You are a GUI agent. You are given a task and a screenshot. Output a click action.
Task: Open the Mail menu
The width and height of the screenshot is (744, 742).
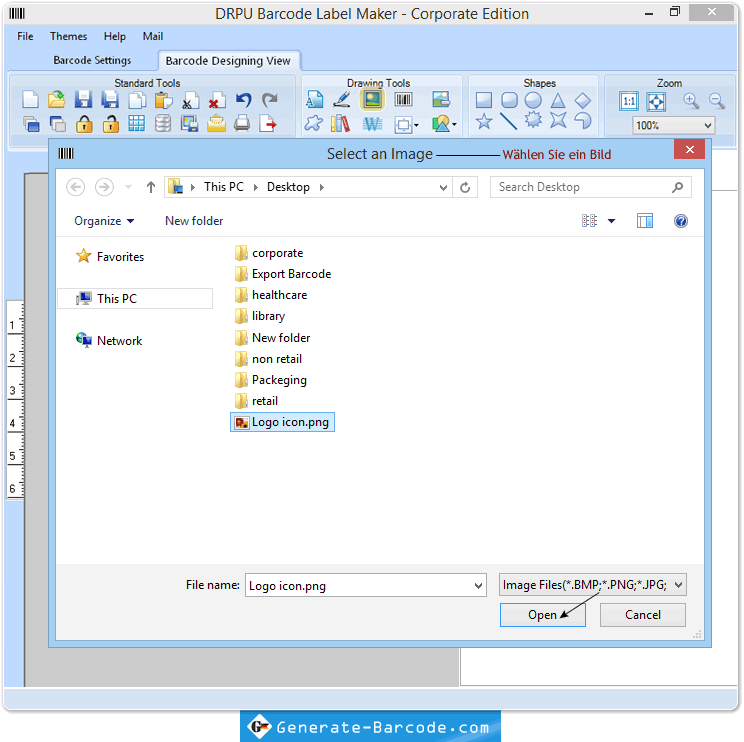pos(153,37)
